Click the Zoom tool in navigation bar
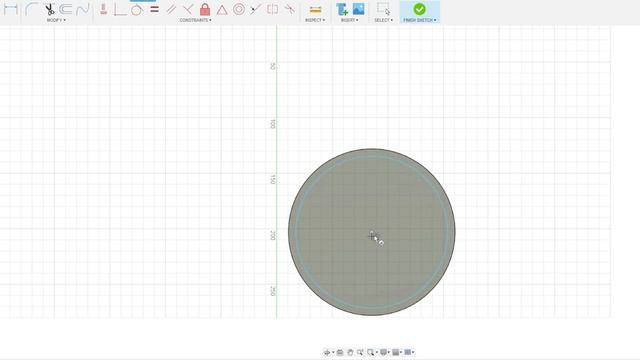This screenshot has height=360, width=640. point(360,352)
